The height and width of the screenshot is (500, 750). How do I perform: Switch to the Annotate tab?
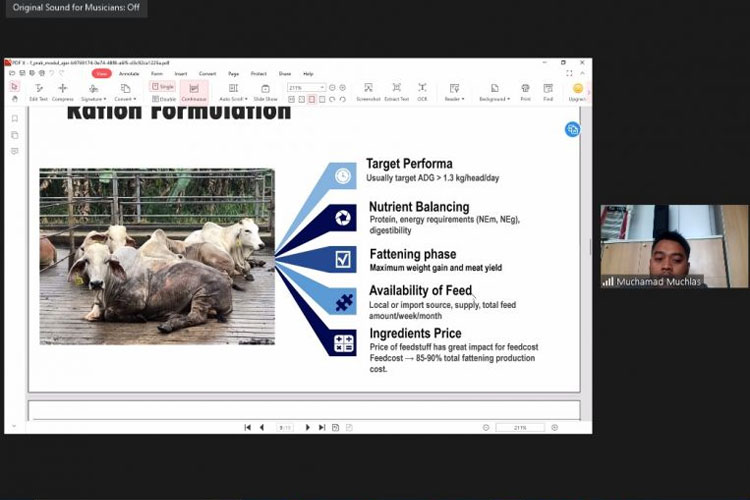(129, 73)
